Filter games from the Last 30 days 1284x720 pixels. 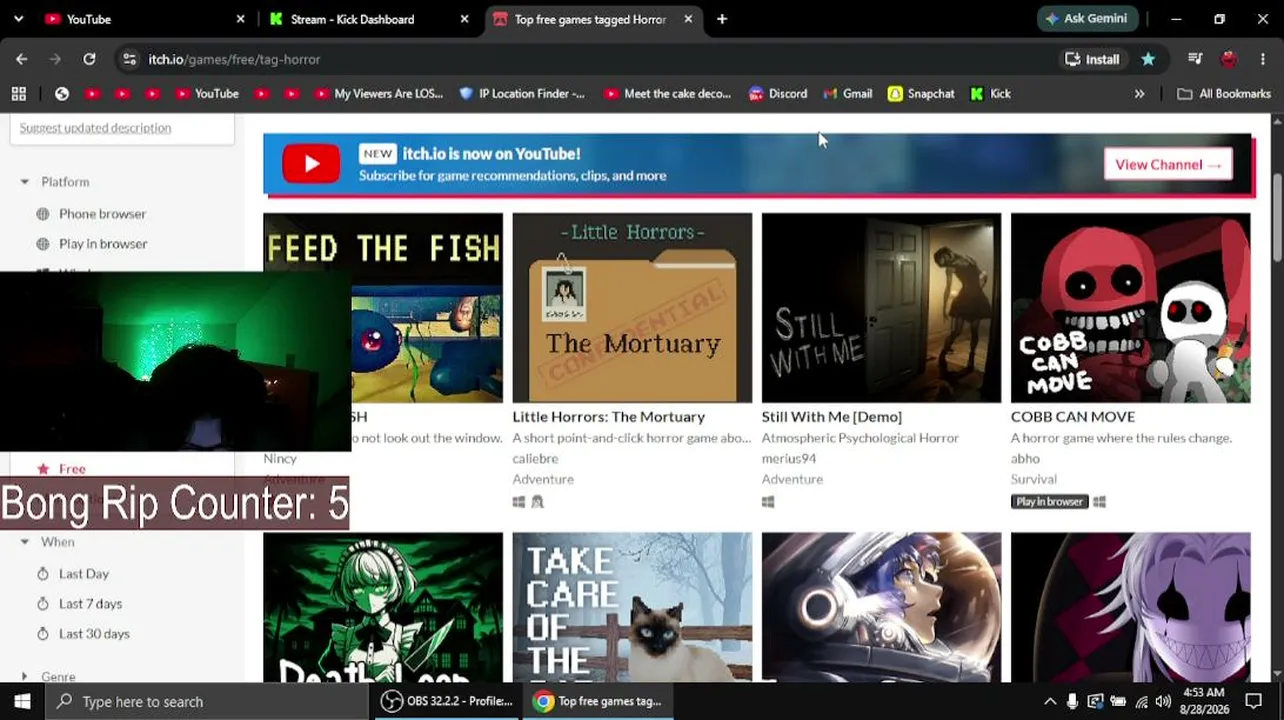point(94,634)
